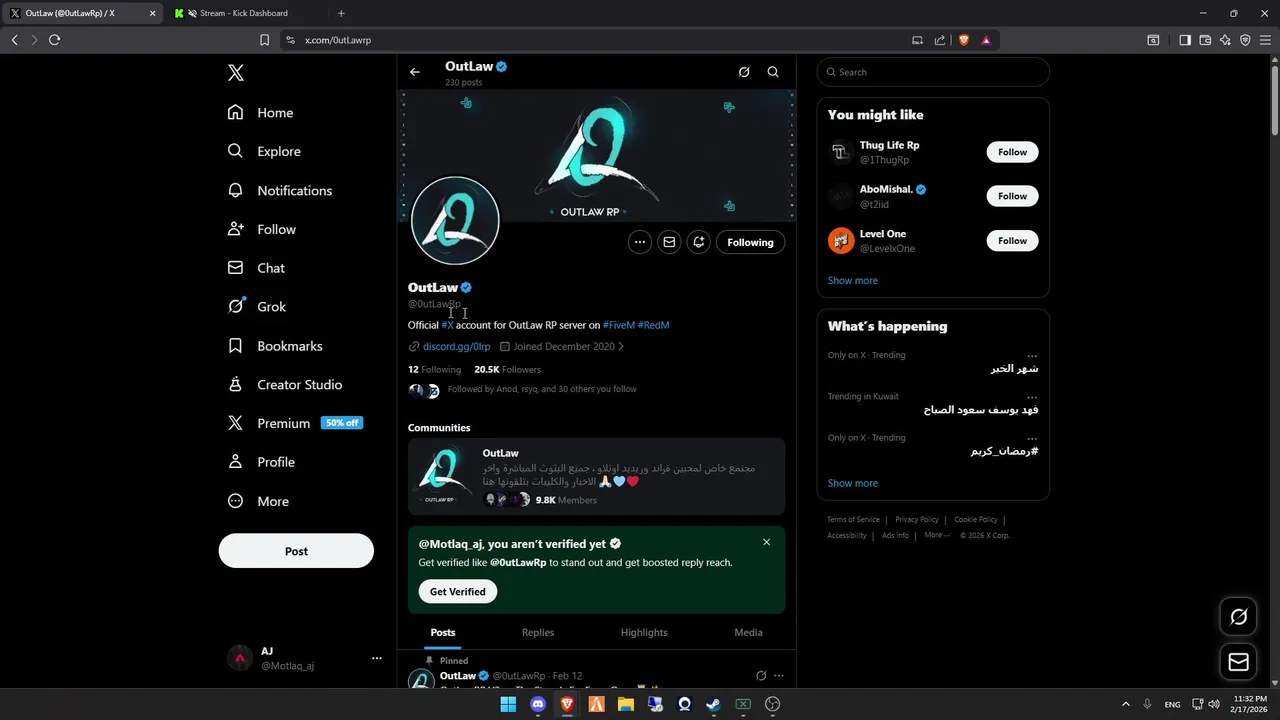
Task: Follow Level One
Action: pyautogui.click(x=1012, y=241)
